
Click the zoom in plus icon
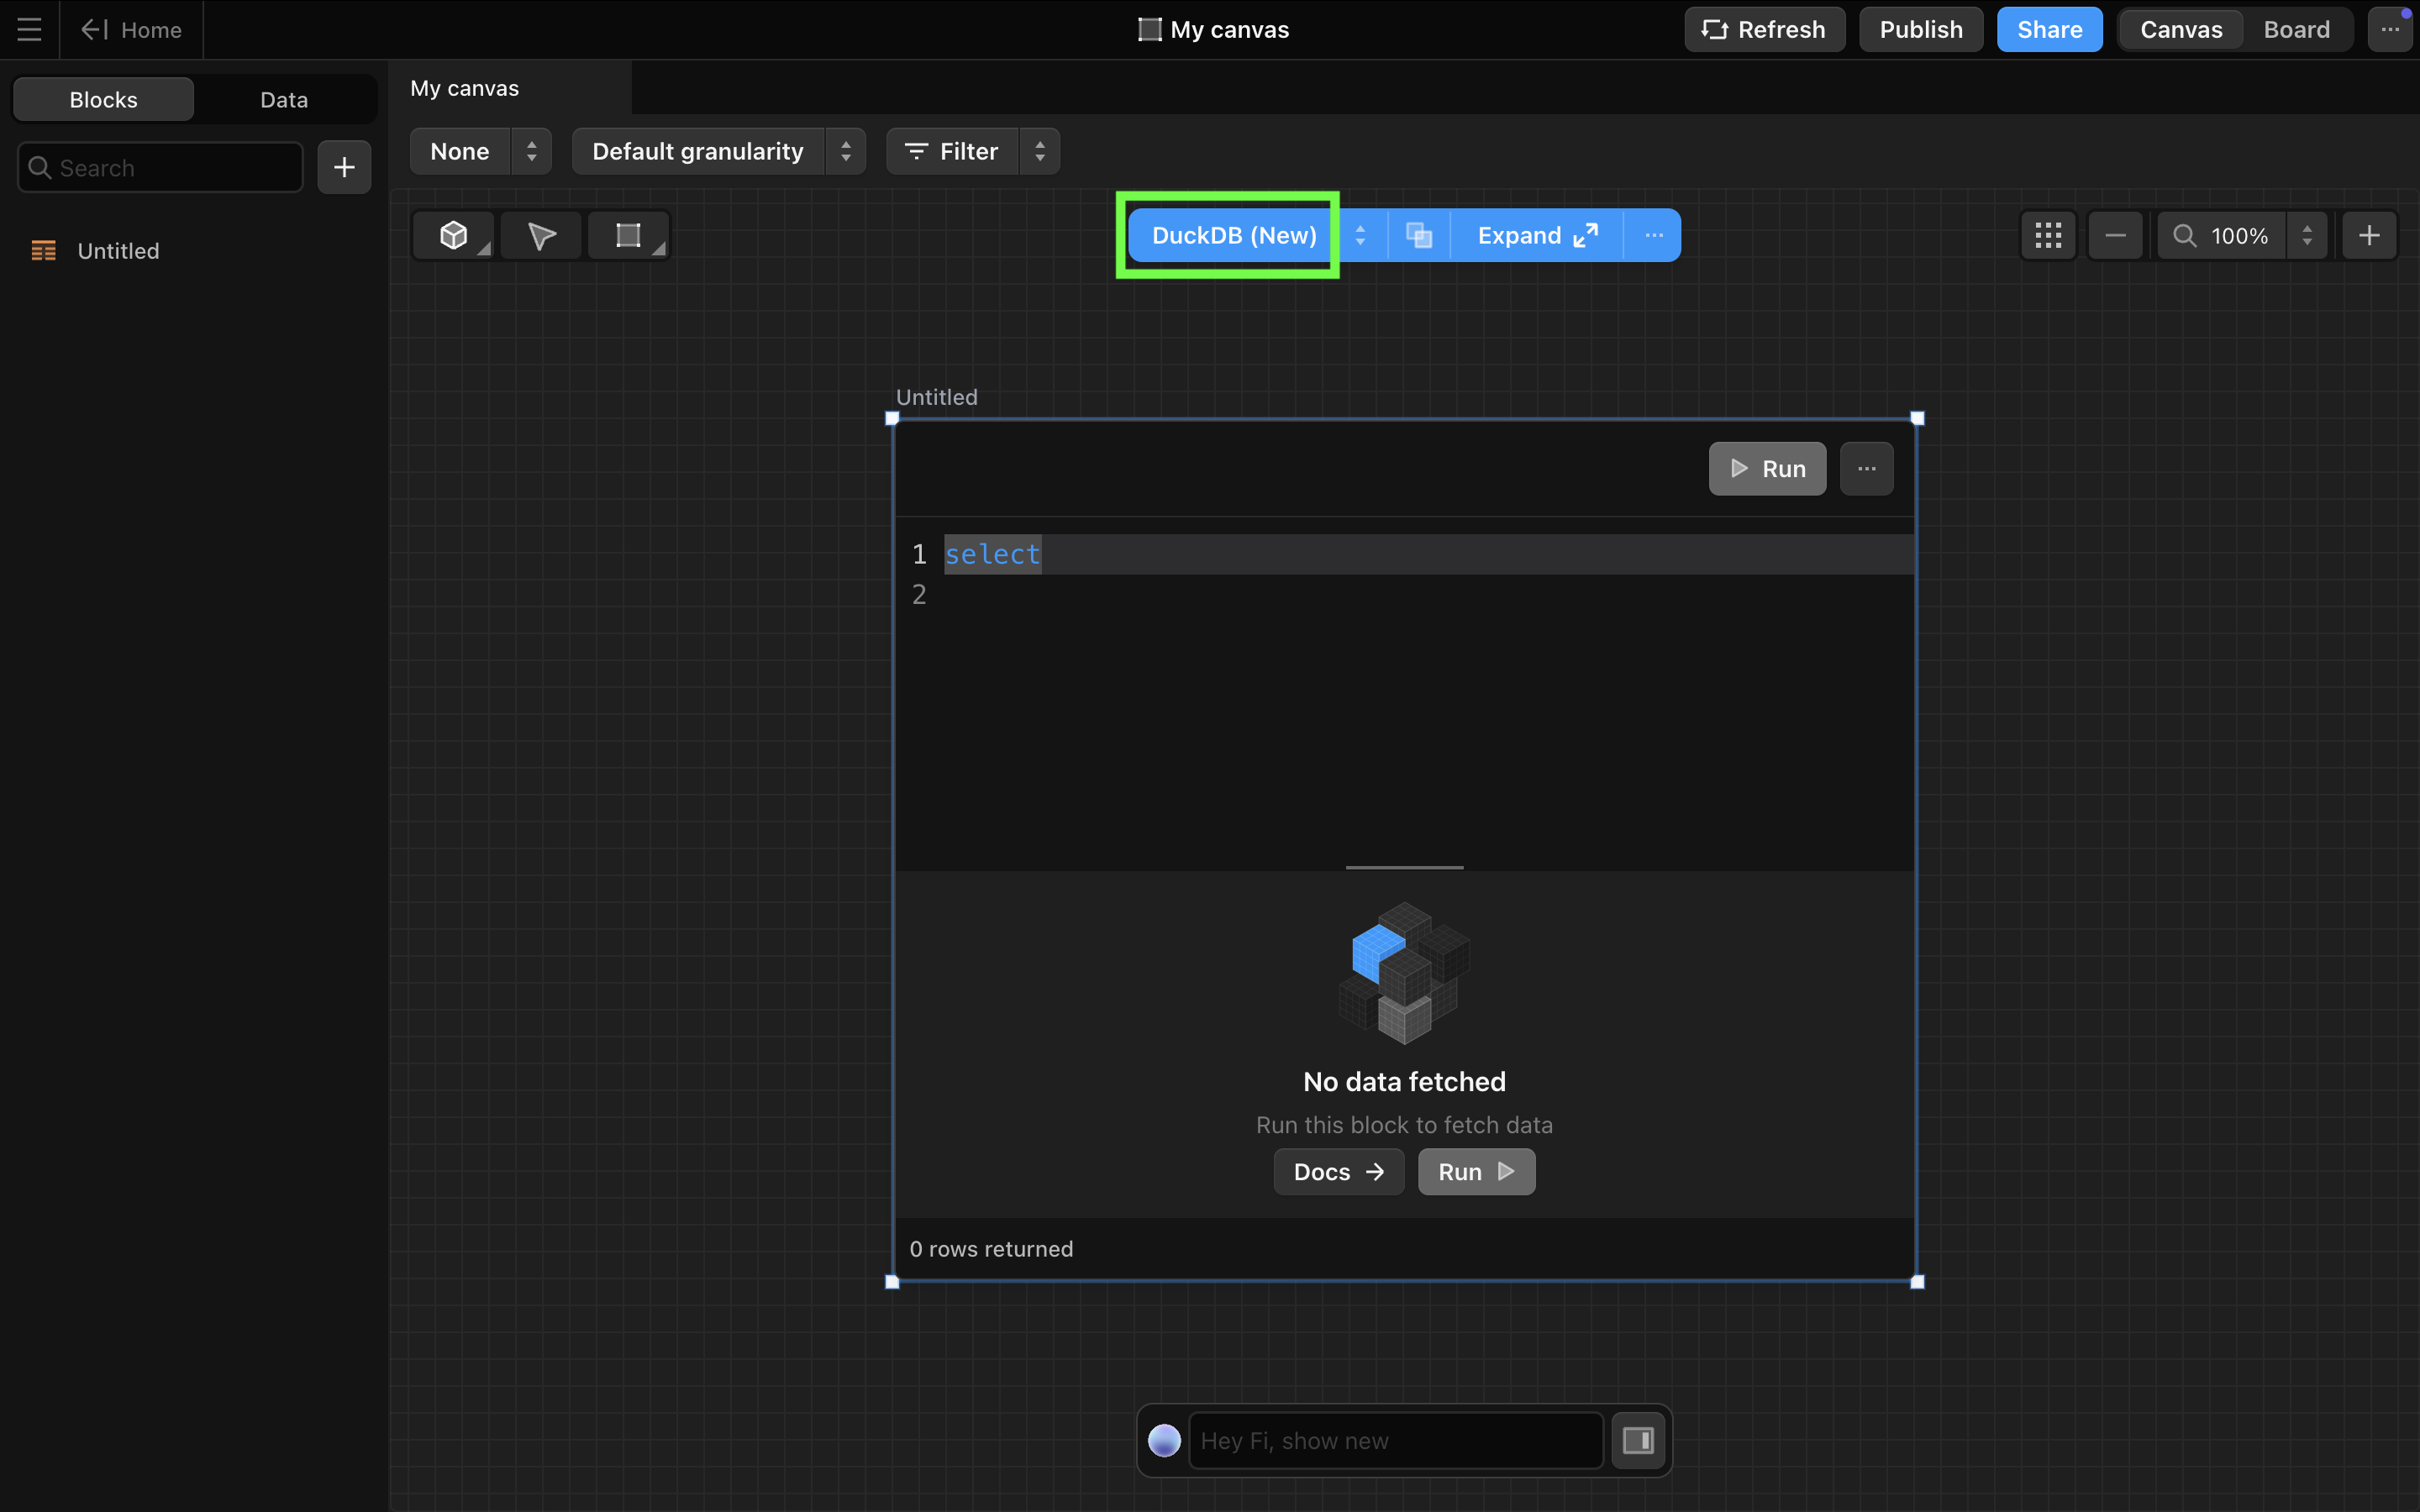(2368, 236)
